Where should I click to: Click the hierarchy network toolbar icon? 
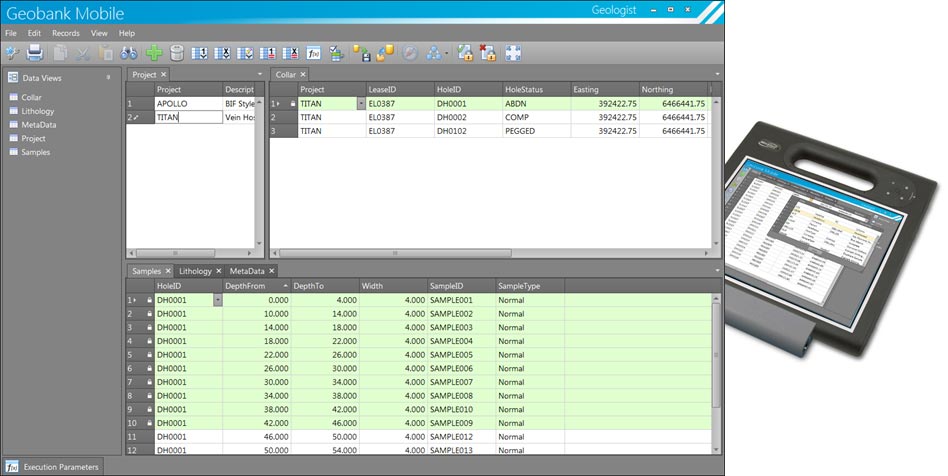click(433, 53)
